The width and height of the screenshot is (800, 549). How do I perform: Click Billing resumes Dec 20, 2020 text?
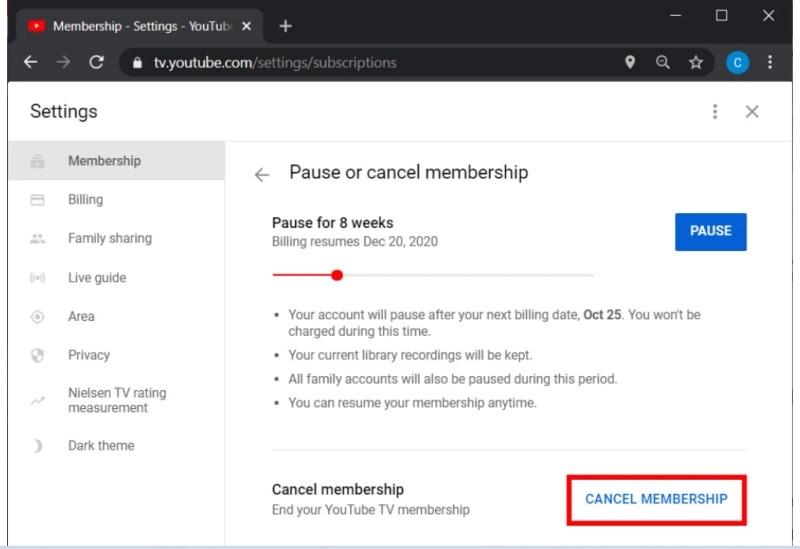pyautogui.click(x=355, y=241)
